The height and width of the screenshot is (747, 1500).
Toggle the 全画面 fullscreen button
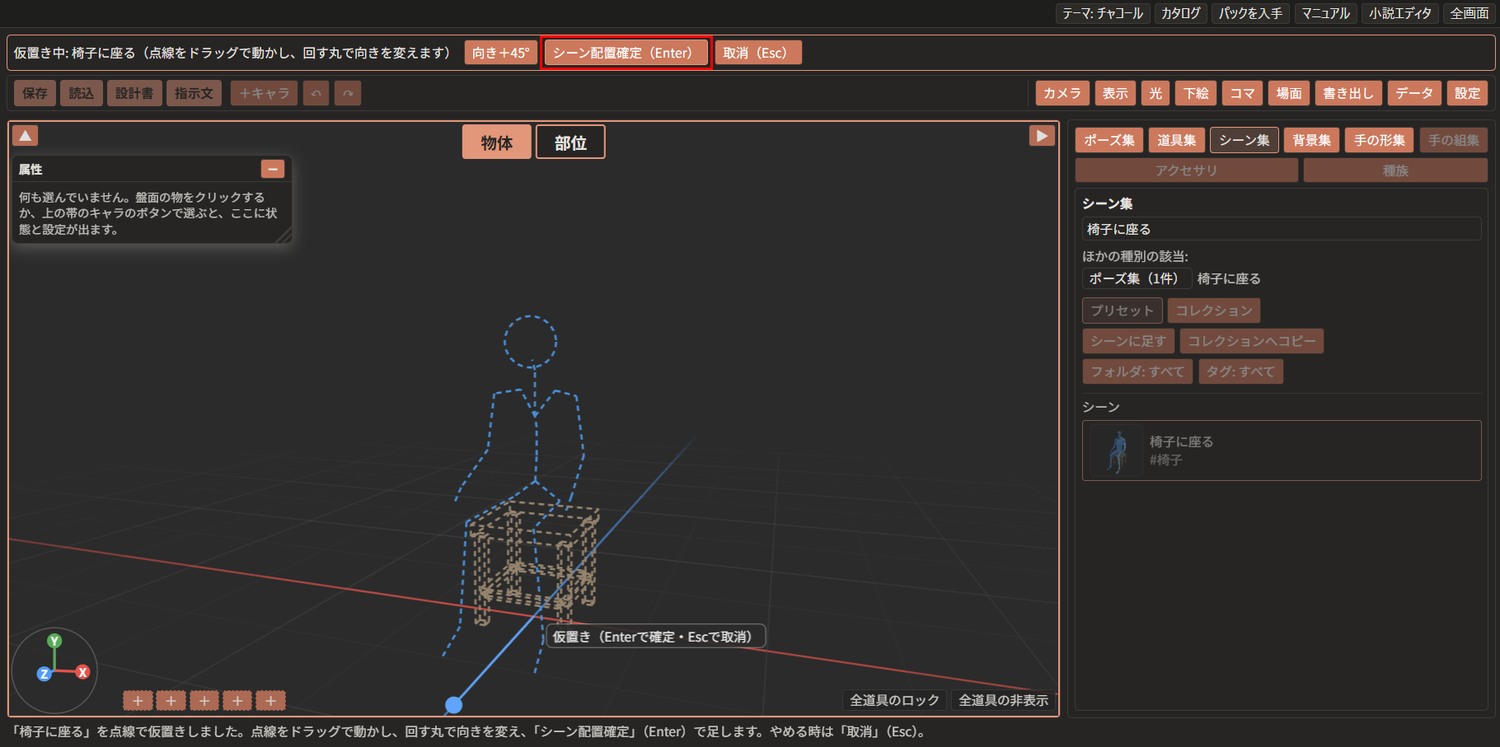pyautogui.click(x=1469, y=13)
